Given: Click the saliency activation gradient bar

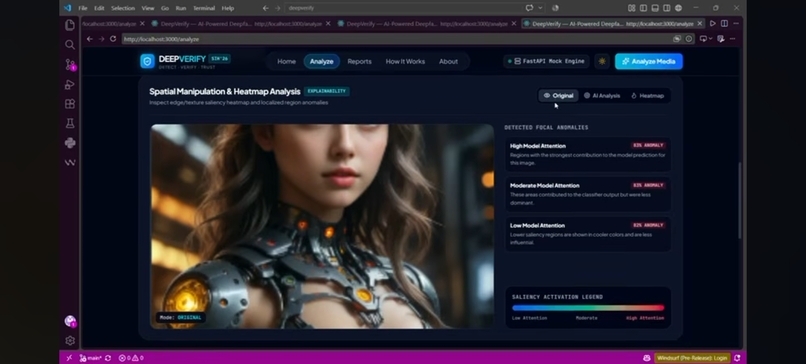Looking at the screenshot, I should 588,308.
